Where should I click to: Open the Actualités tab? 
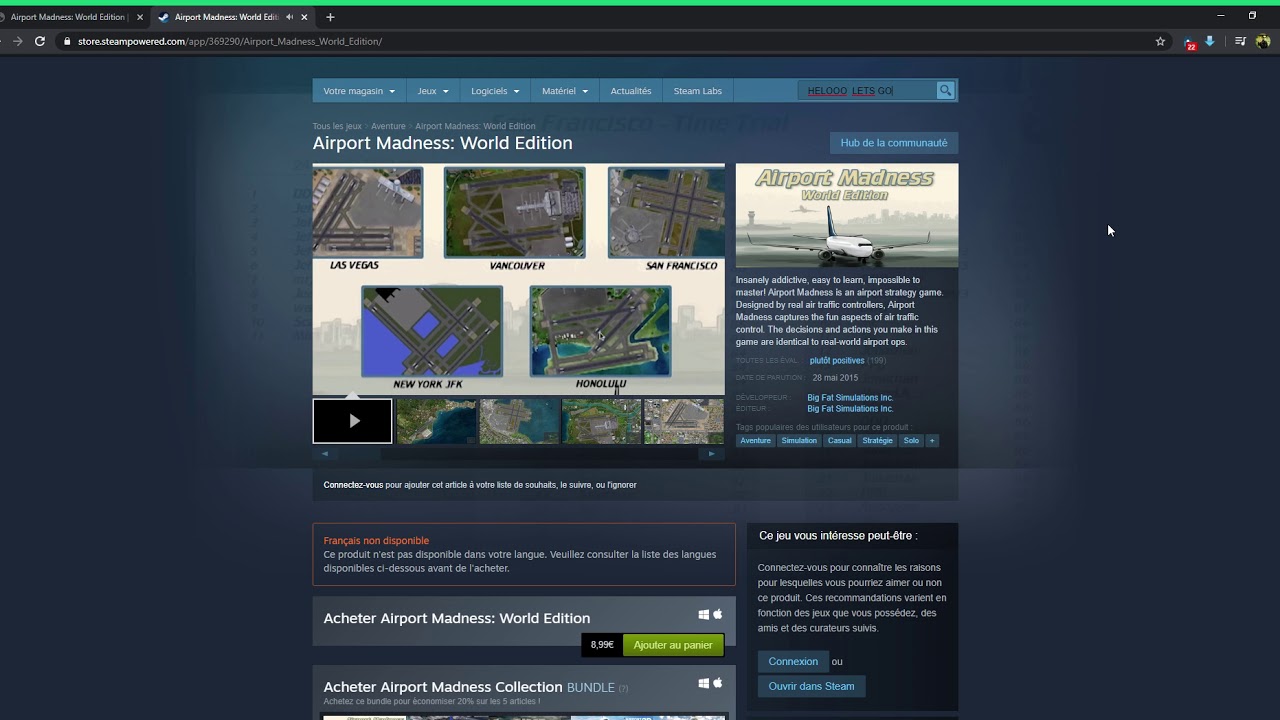[631, 91]
